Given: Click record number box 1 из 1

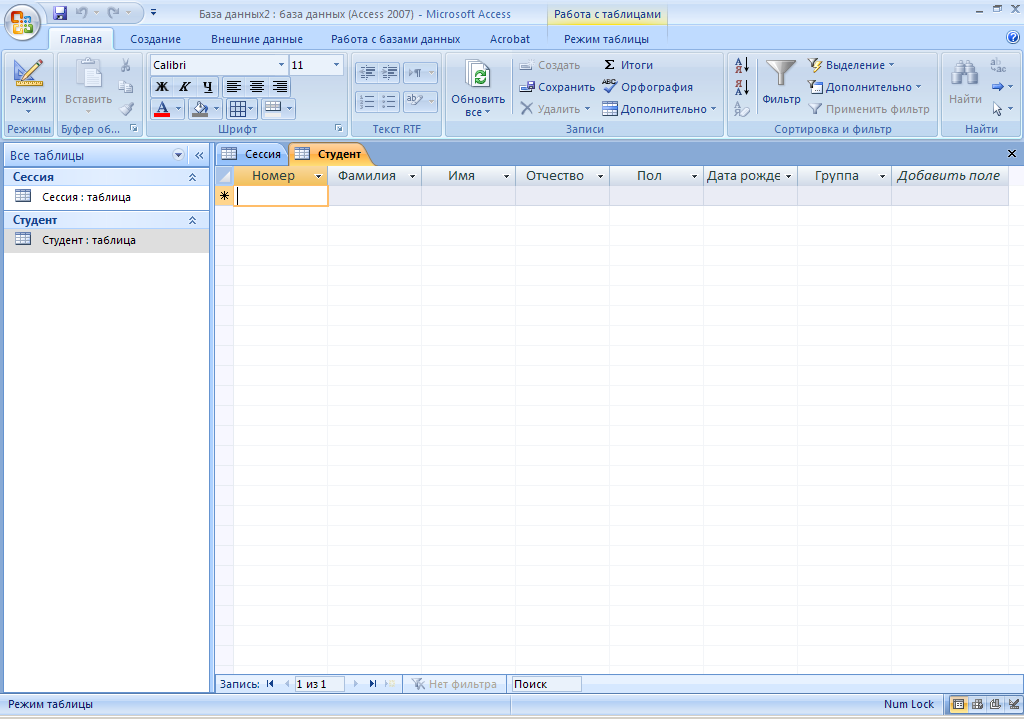Looking at the screenshot, I should 319,684.
